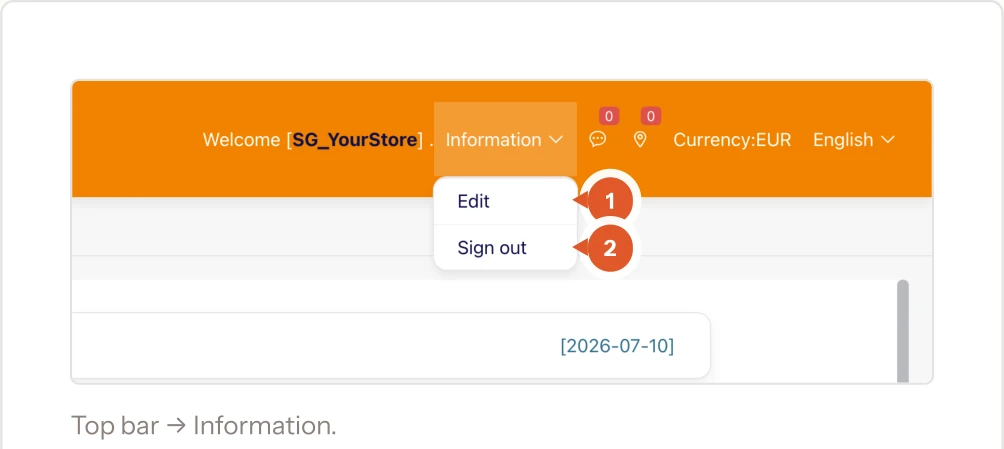Screen dimensions: 1004x449
Task: Select Edit from the Information menu
Action: pos(505,201)
